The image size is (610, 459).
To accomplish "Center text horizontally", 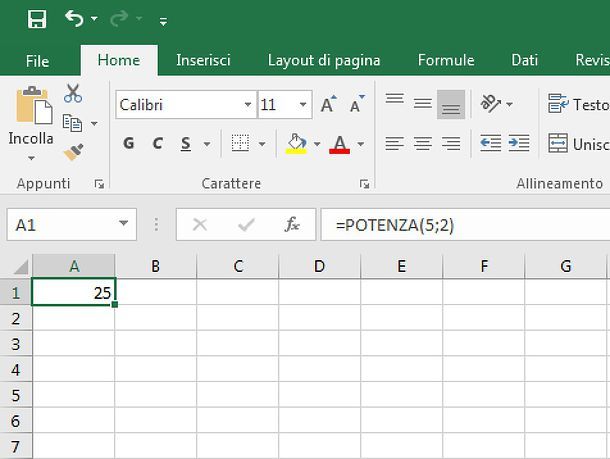I will coord(423,144).
